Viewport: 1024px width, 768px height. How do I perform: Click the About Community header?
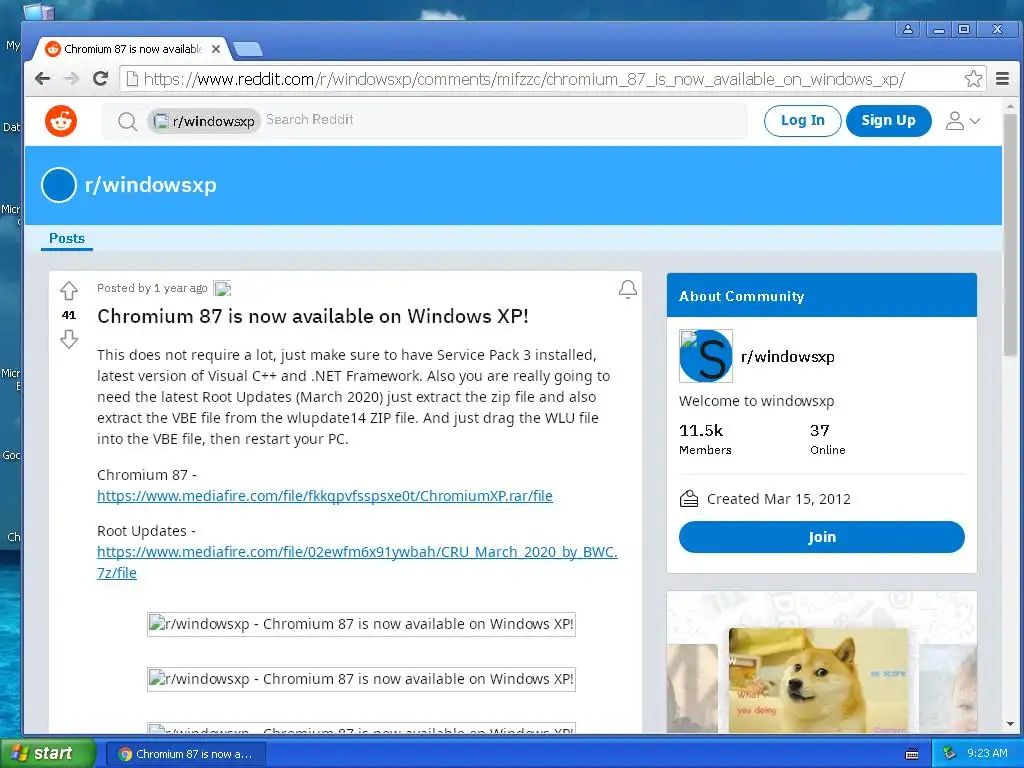pyautogui.click(x=822, y=295)
